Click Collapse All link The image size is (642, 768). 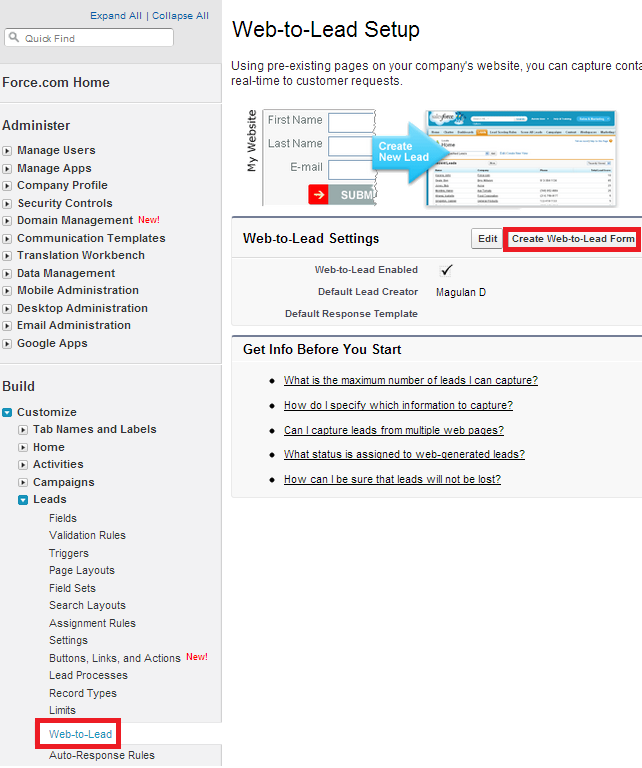pyautogui.click(x=180, y=16)
